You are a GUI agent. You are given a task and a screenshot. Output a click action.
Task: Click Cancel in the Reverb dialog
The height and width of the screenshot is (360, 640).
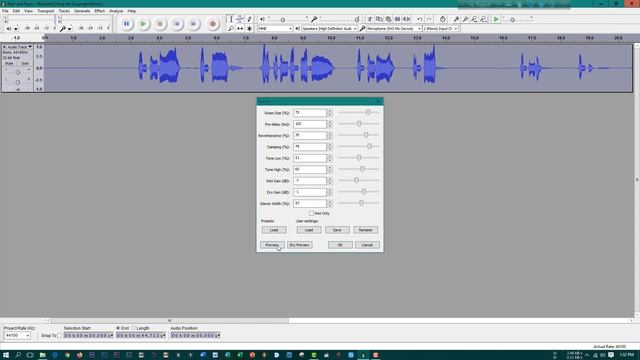tap(367, 245)
